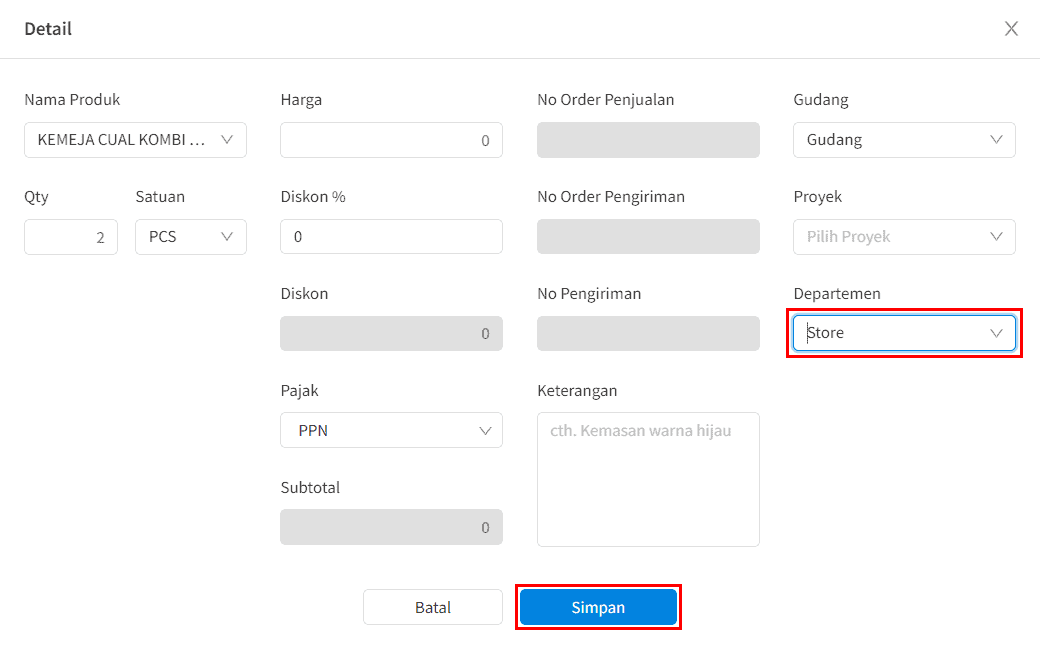This screenshot has width=1040, height=650.
Task: Click the No Order Pengiriman label
Action: [x=611, y=197]
